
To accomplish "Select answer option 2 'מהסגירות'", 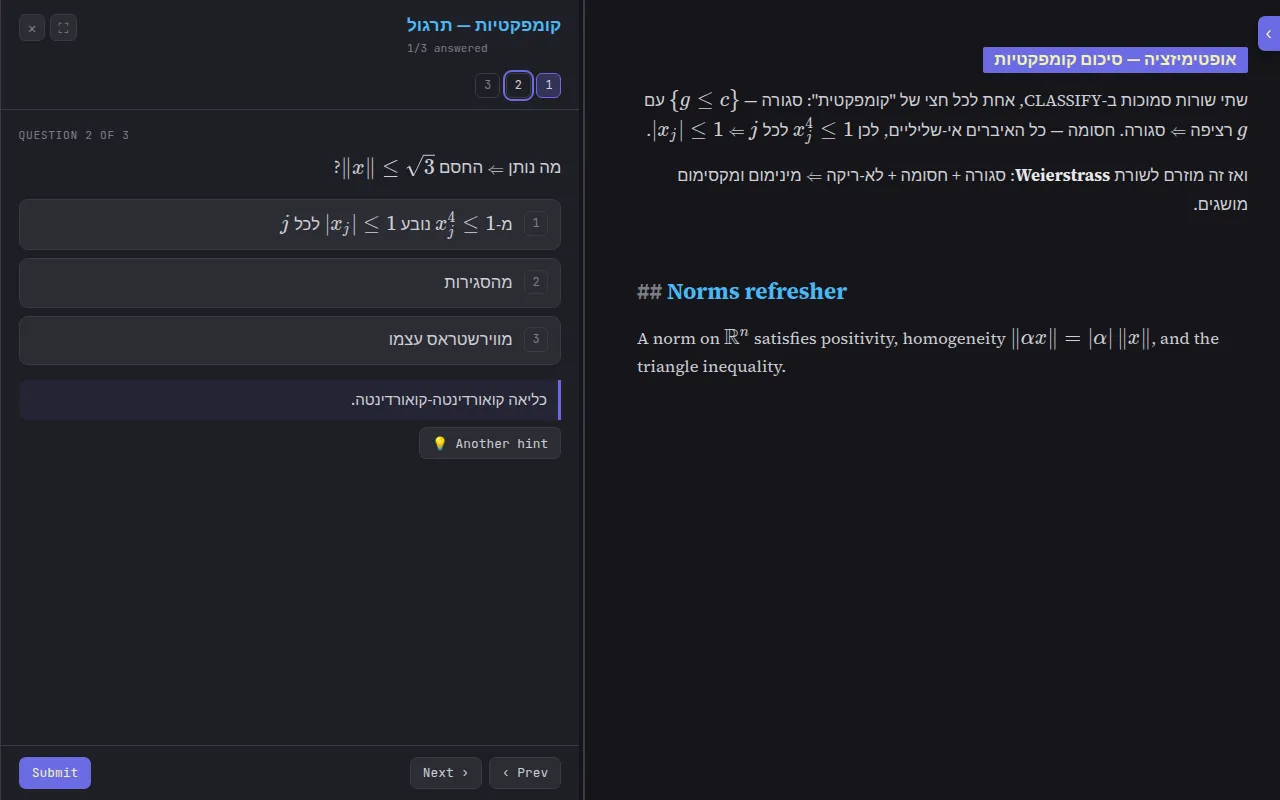I will pos(290,283).
